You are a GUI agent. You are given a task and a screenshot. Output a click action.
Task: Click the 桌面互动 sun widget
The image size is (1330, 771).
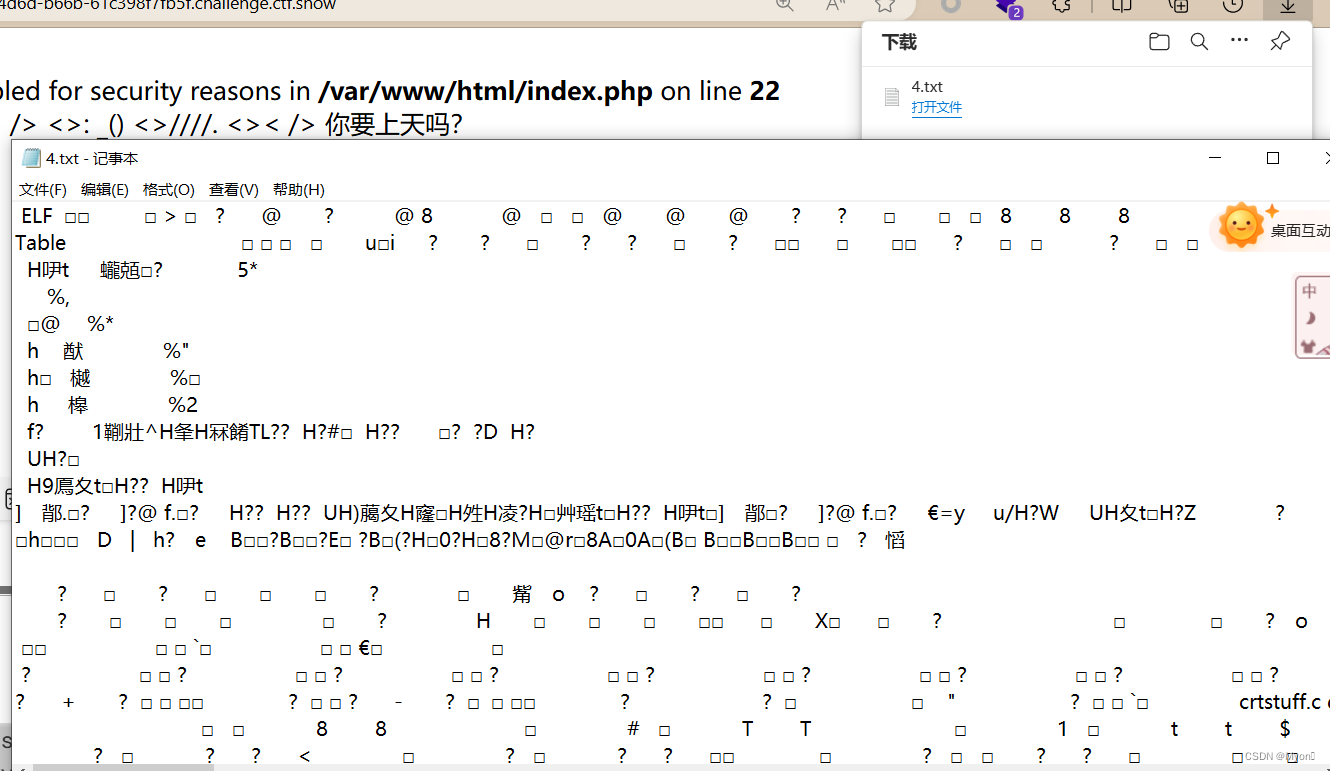[x=1240, y=226]
